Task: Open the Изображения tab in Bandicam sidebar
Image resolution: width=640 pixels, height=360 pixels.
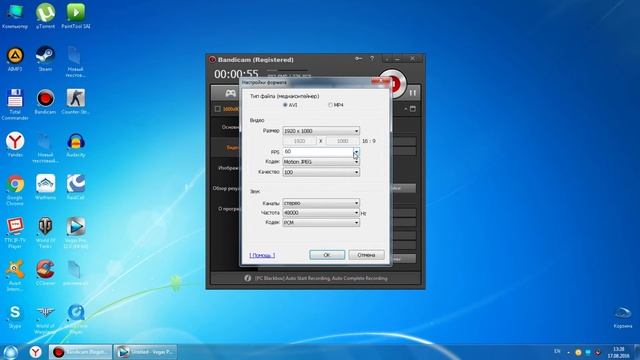Action: click(x=229, y=168)
